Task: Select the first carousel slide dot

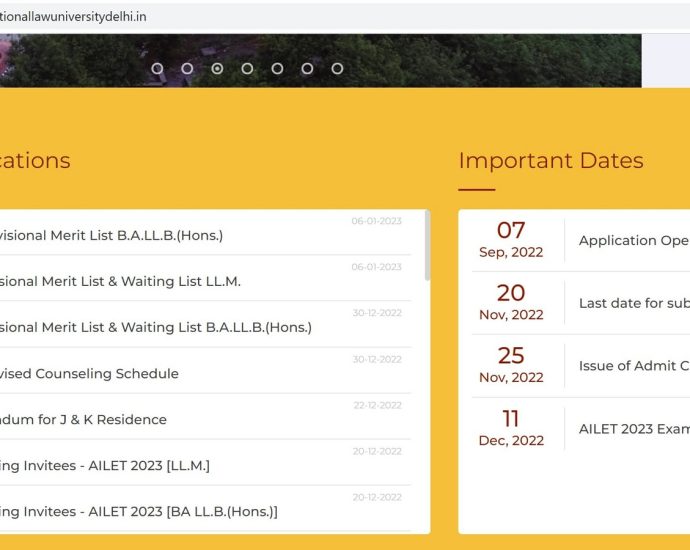Action: pos(157,69)
